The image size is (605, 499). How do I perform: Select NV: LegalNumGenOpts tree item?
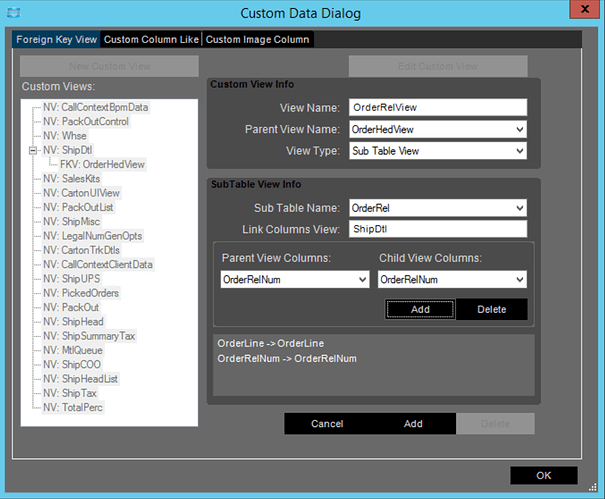[x=93, y=236]
